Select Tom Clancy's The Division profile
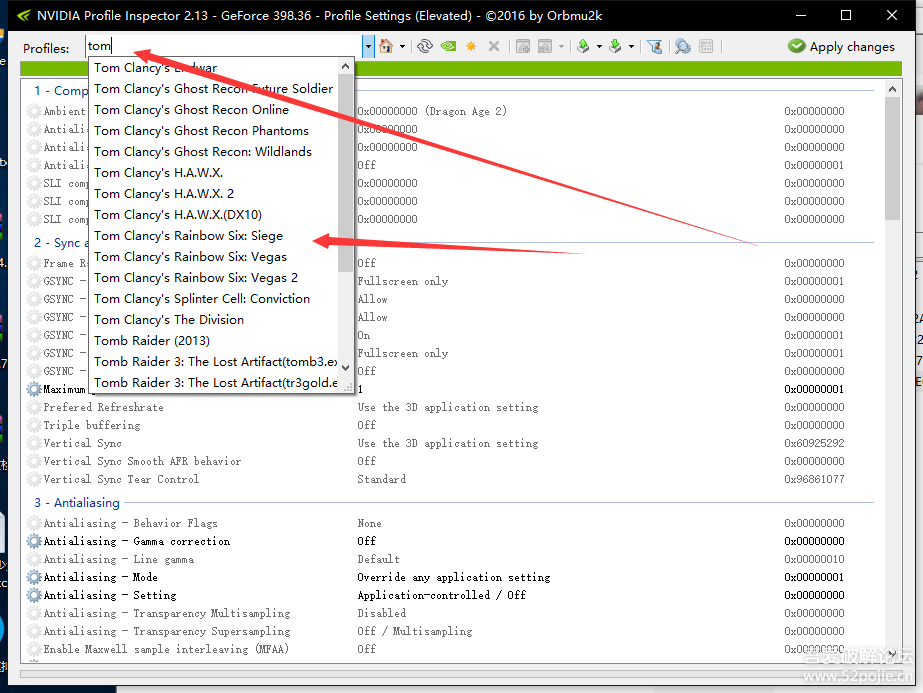The width and height of the screenshot is (923, 693). tap(169, 320)
